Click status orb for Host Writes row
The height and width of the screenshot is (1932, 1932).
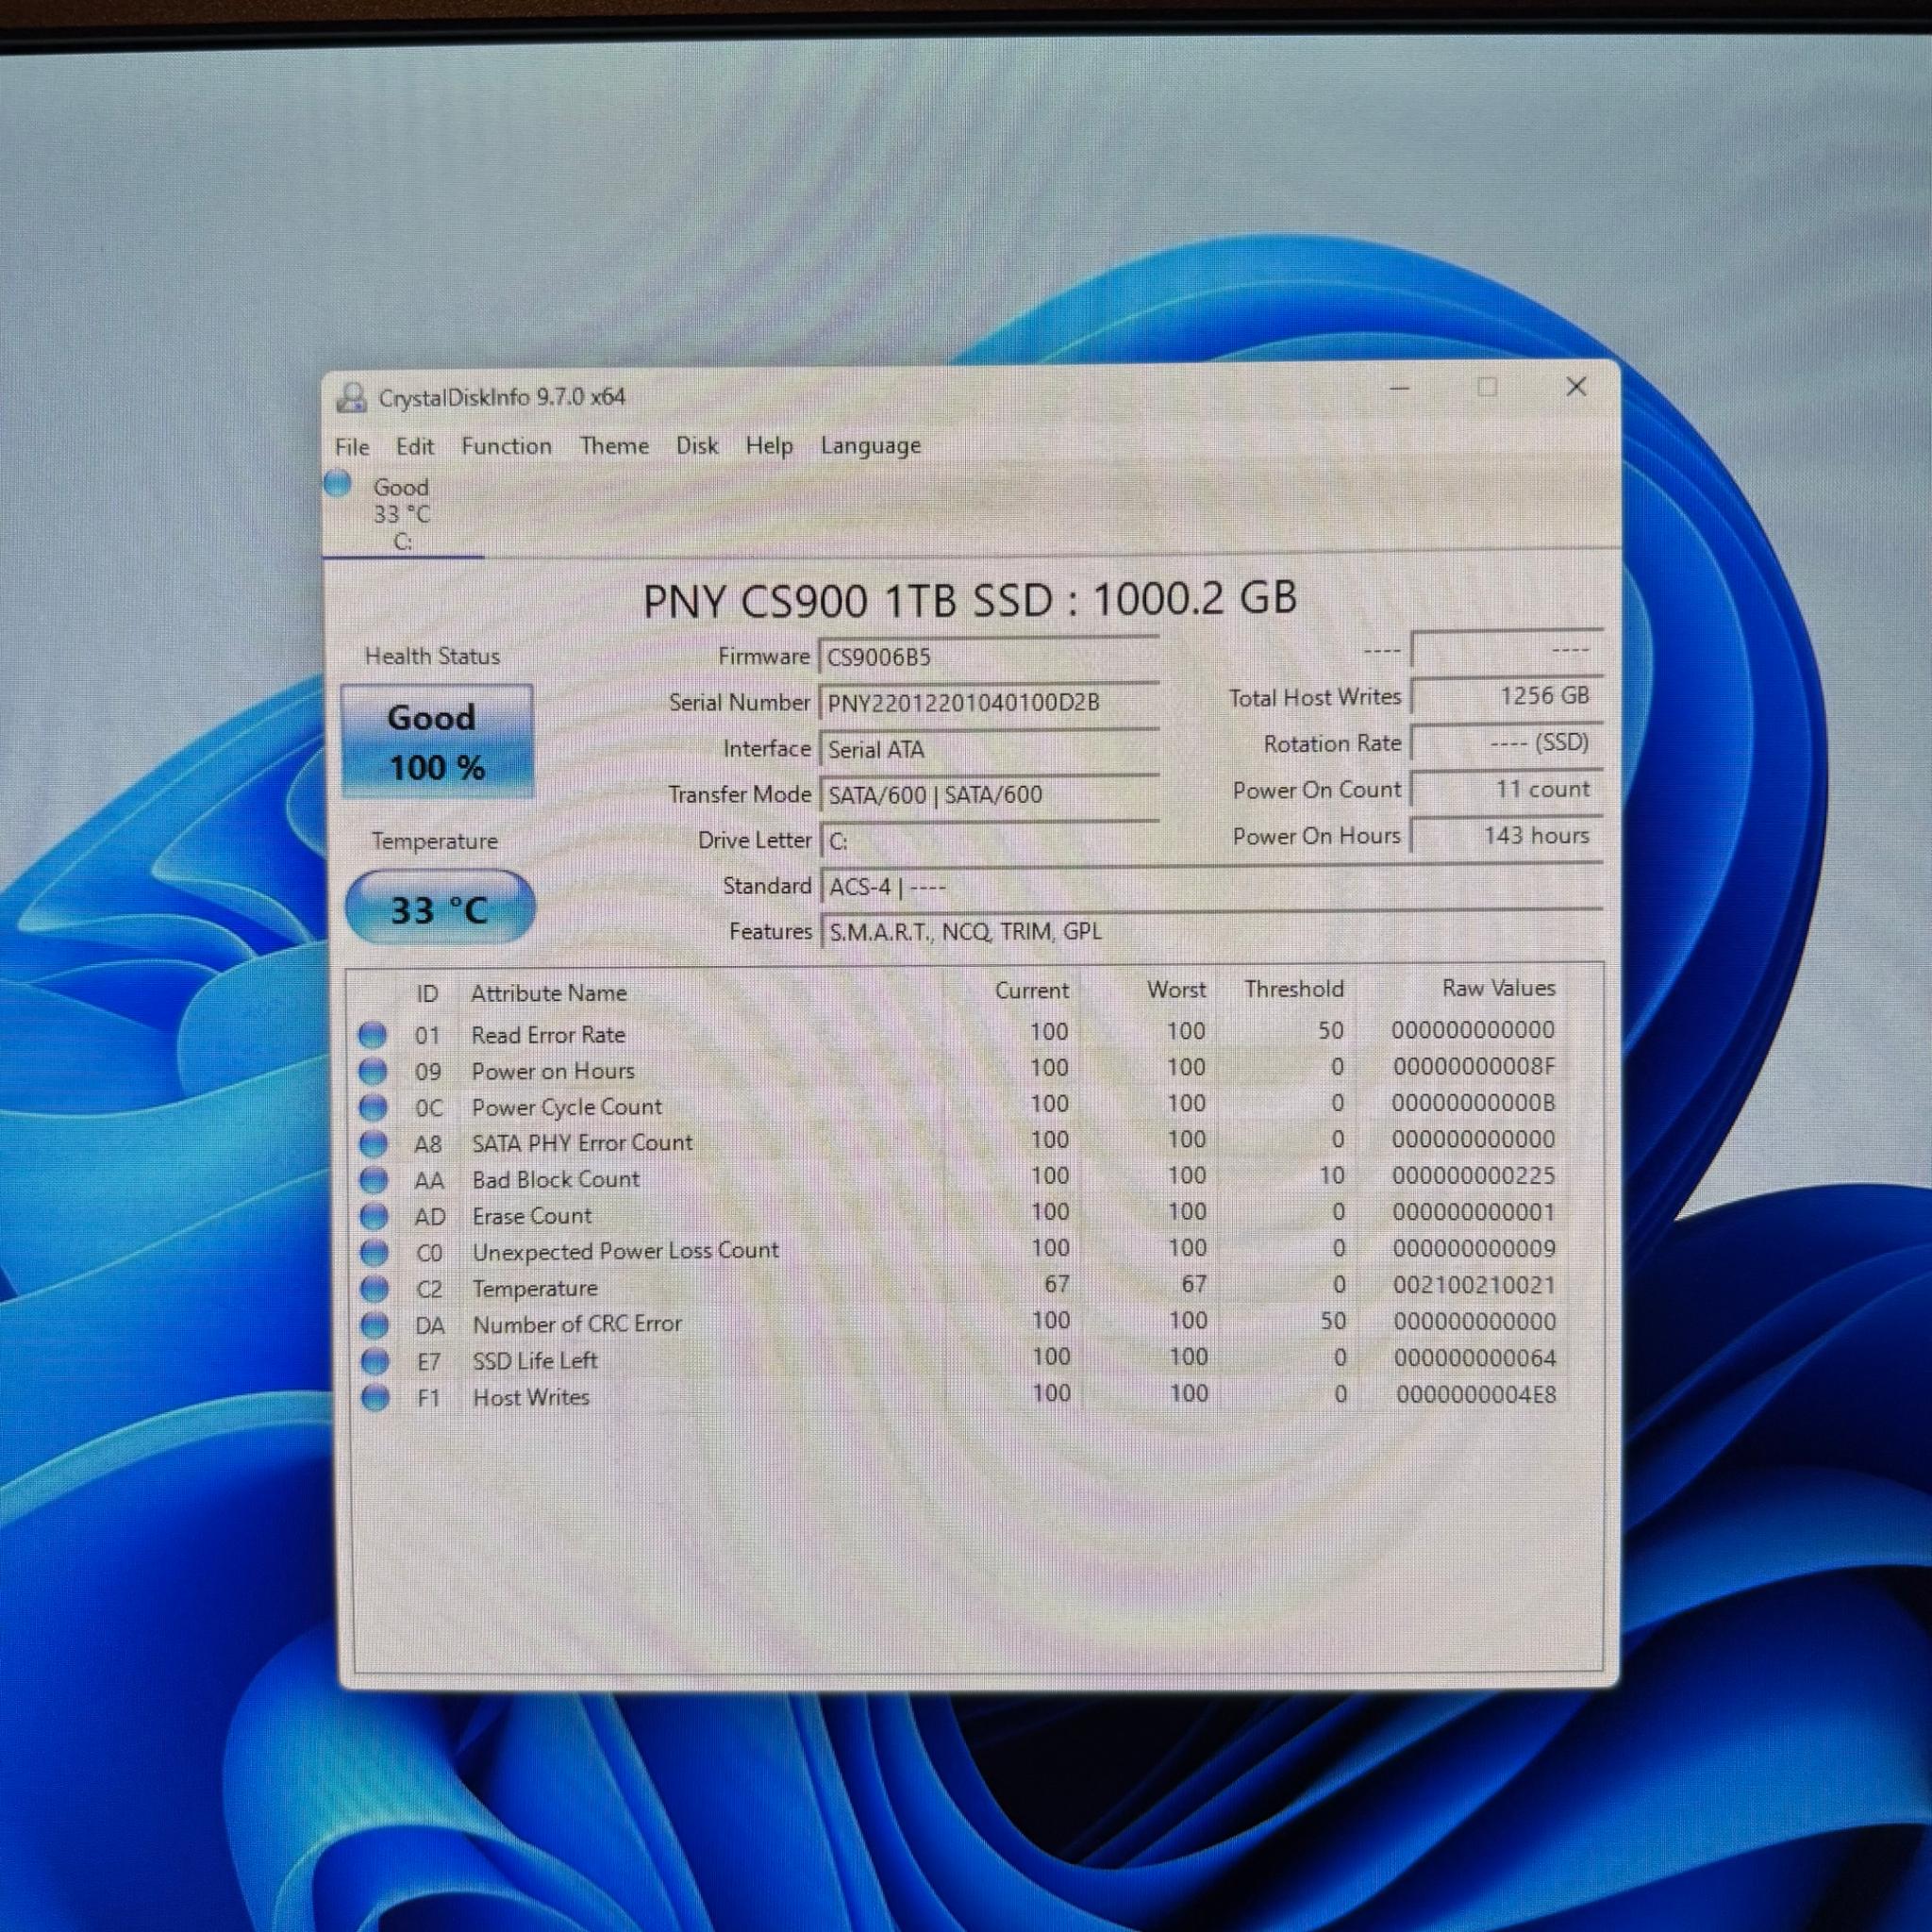tap(375, 1397)
